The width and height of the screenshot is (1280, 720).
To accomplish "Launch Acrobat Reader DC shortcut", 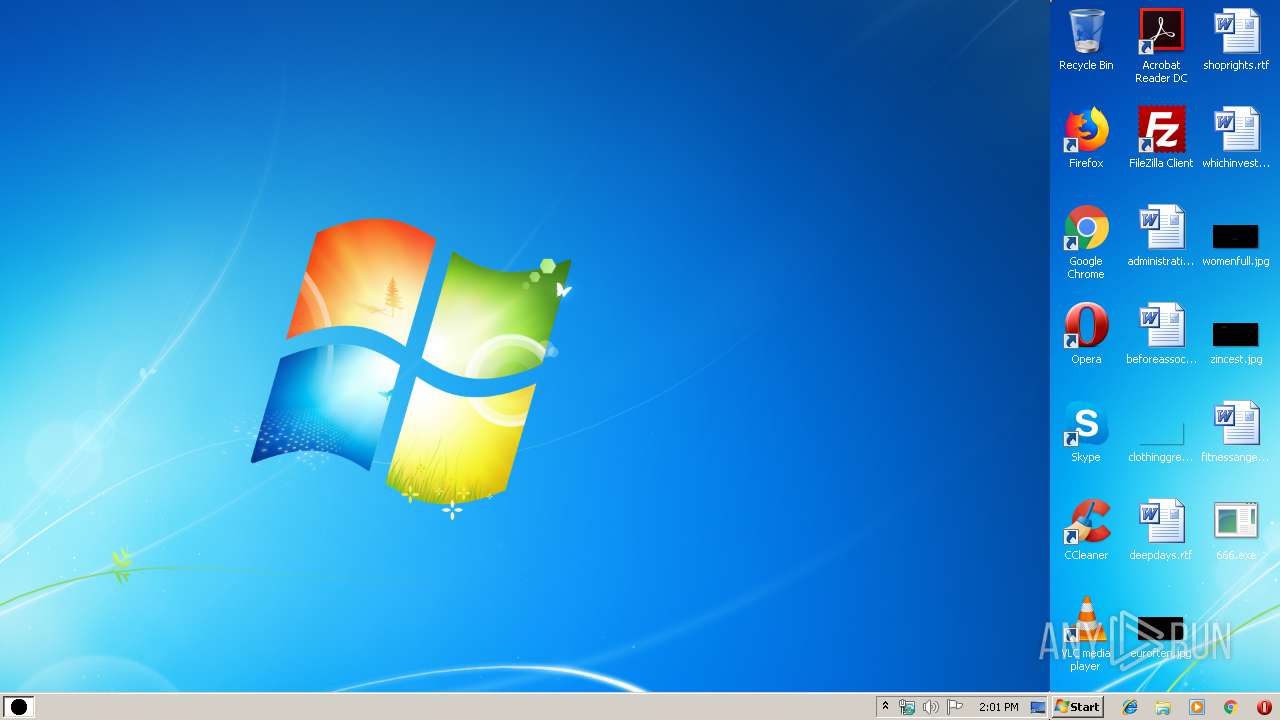I will coord(1161,46).
